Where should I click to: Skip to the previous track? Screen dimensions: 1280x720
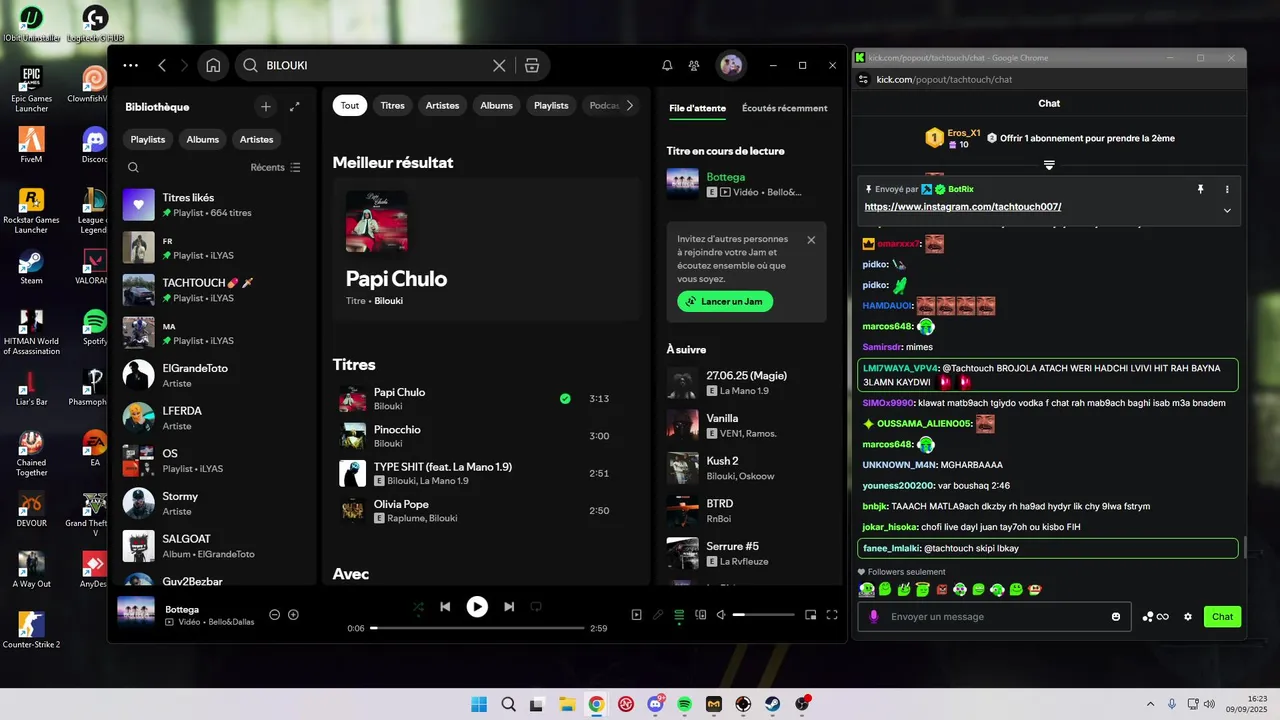[x=445, y=606]
